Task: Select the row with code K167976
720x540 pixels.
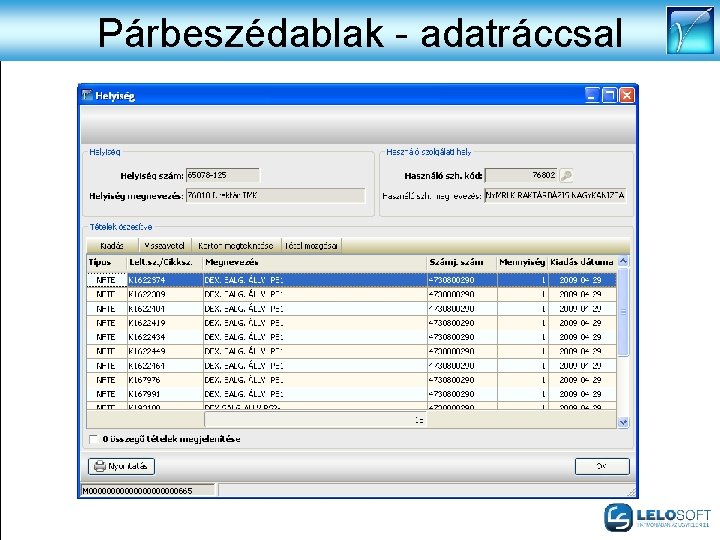Action: pos(351,380)
